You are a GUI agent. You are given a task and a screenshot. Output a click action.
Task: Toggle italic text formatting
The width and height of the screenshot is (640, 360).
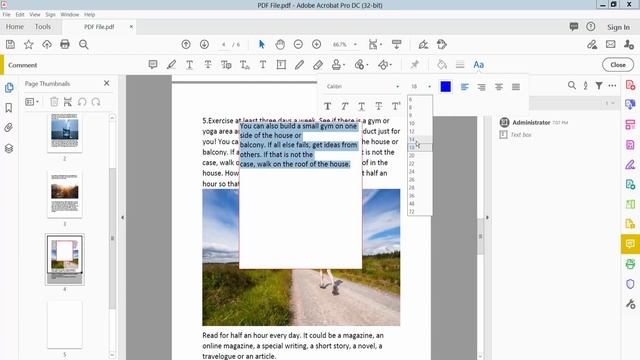click(345, 106)
